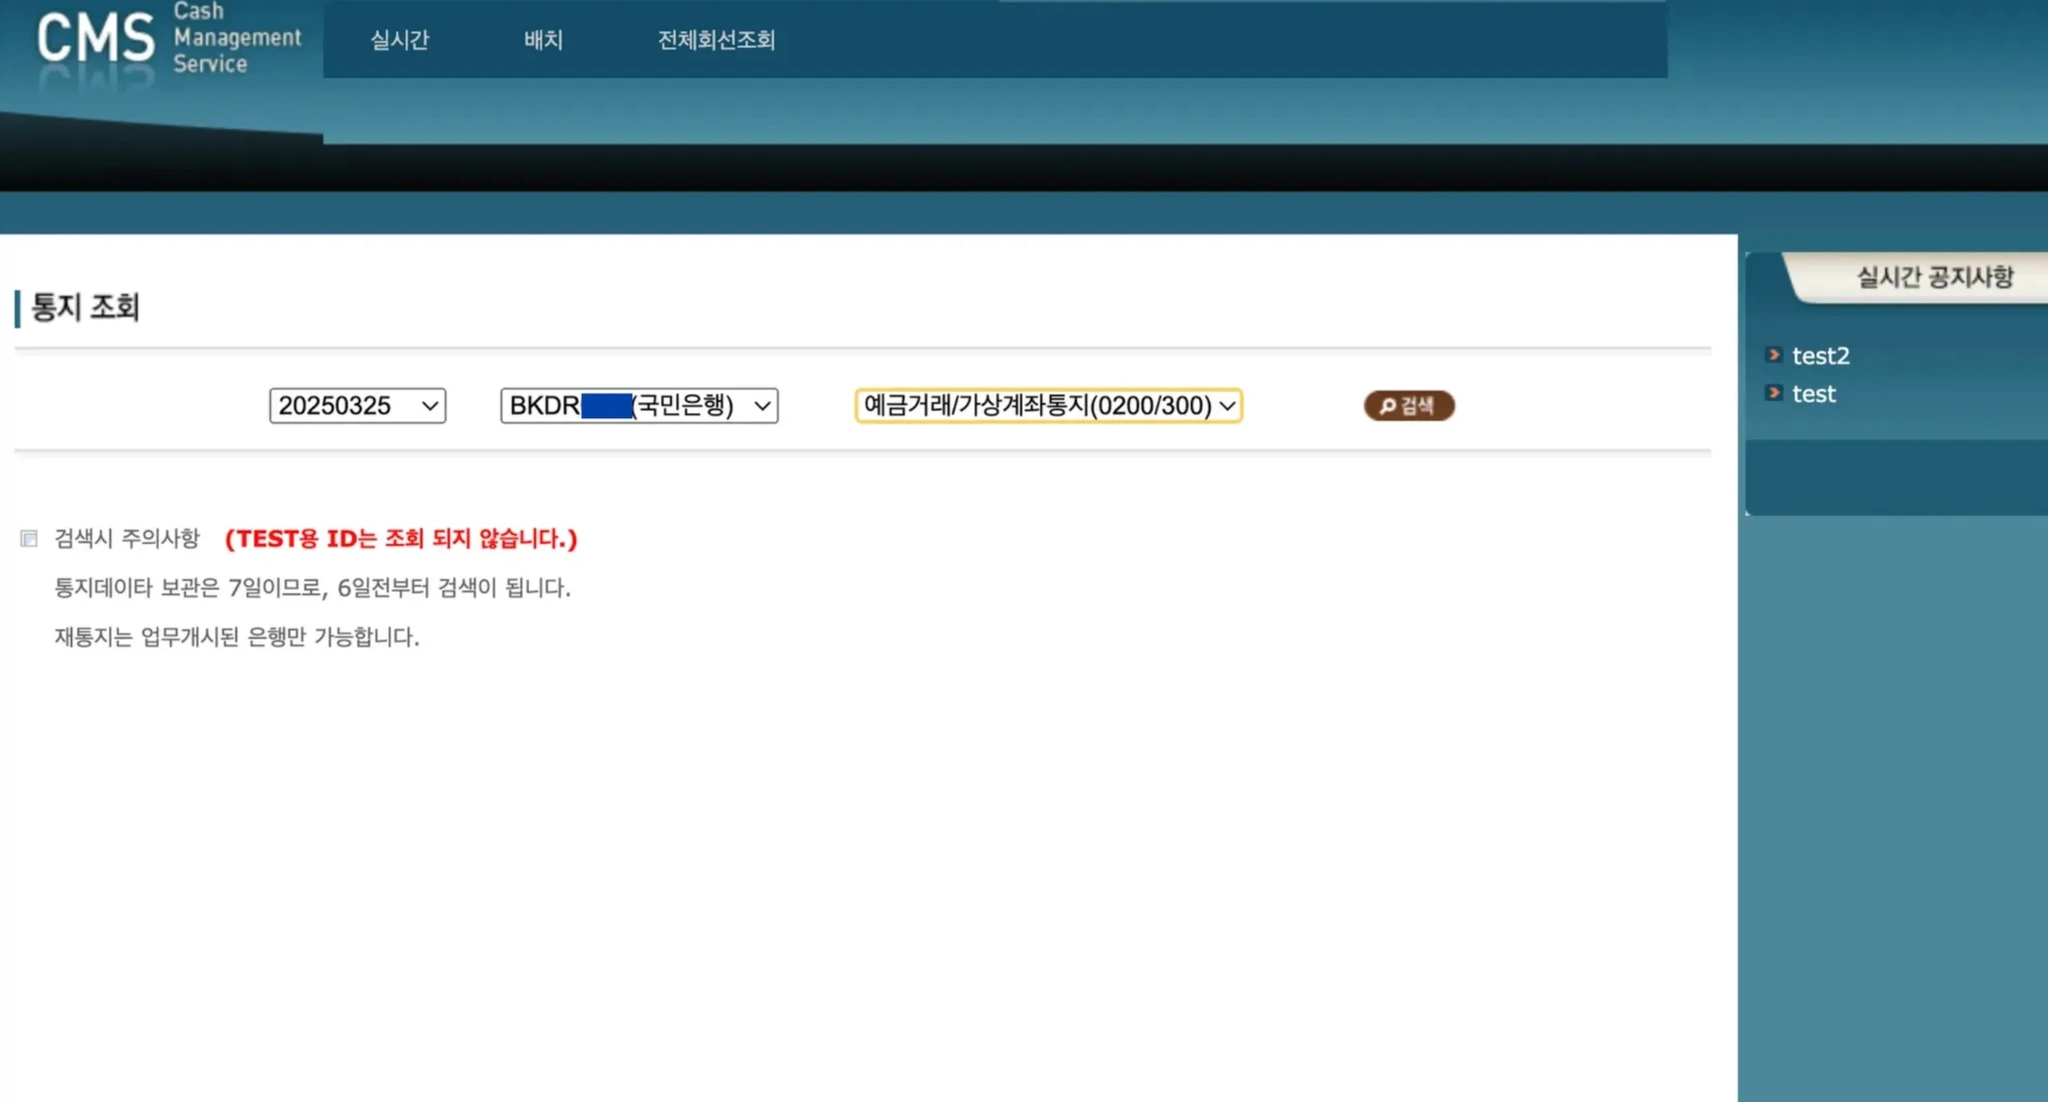2048x1102 pixels.
Task: Click the small icon beside 검색시 주의사항
Action: point(29,539)
